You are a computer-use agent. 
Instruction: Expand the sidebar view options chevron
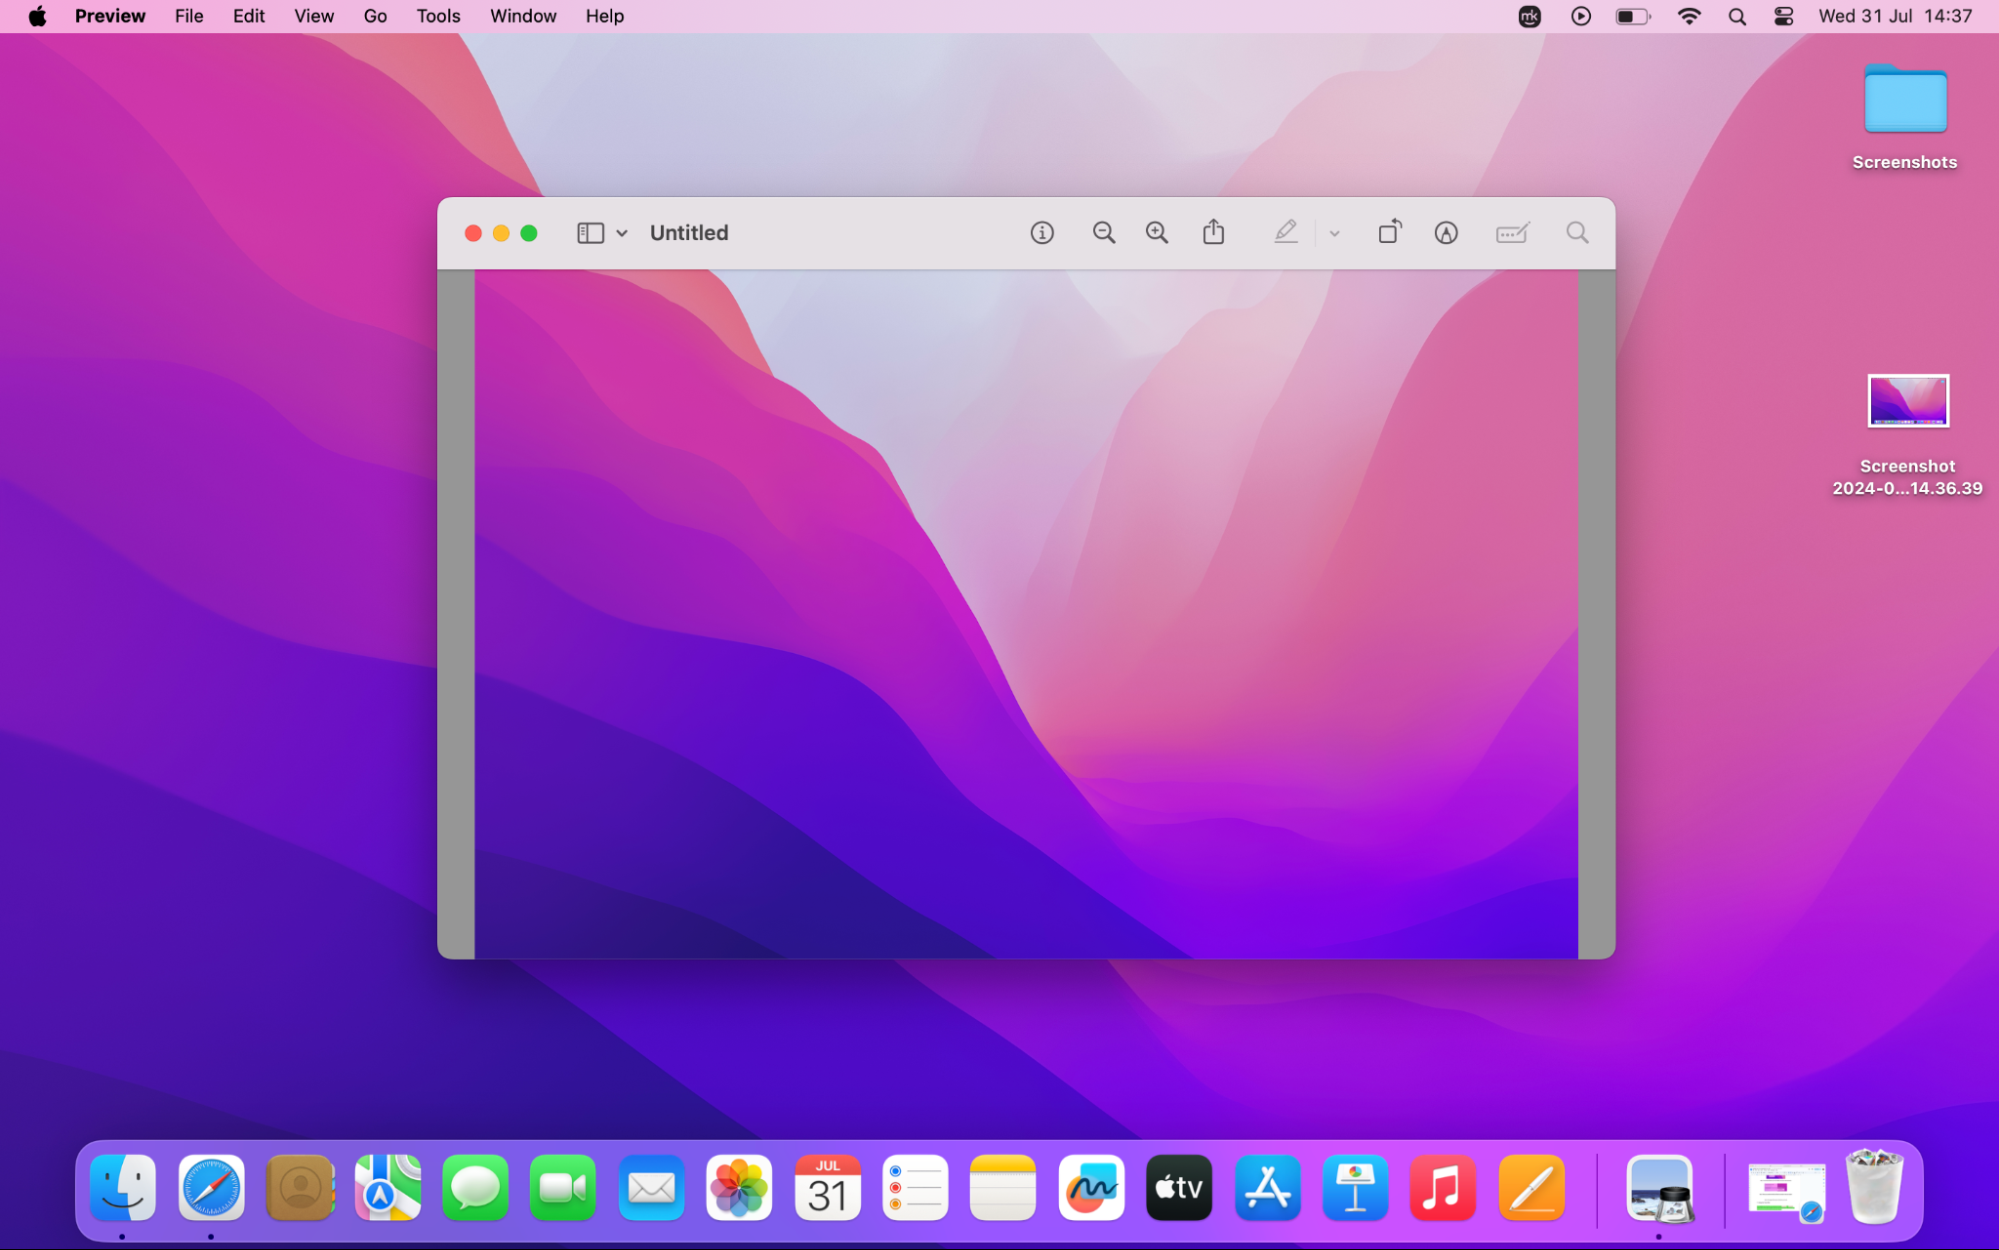point(622,233)
